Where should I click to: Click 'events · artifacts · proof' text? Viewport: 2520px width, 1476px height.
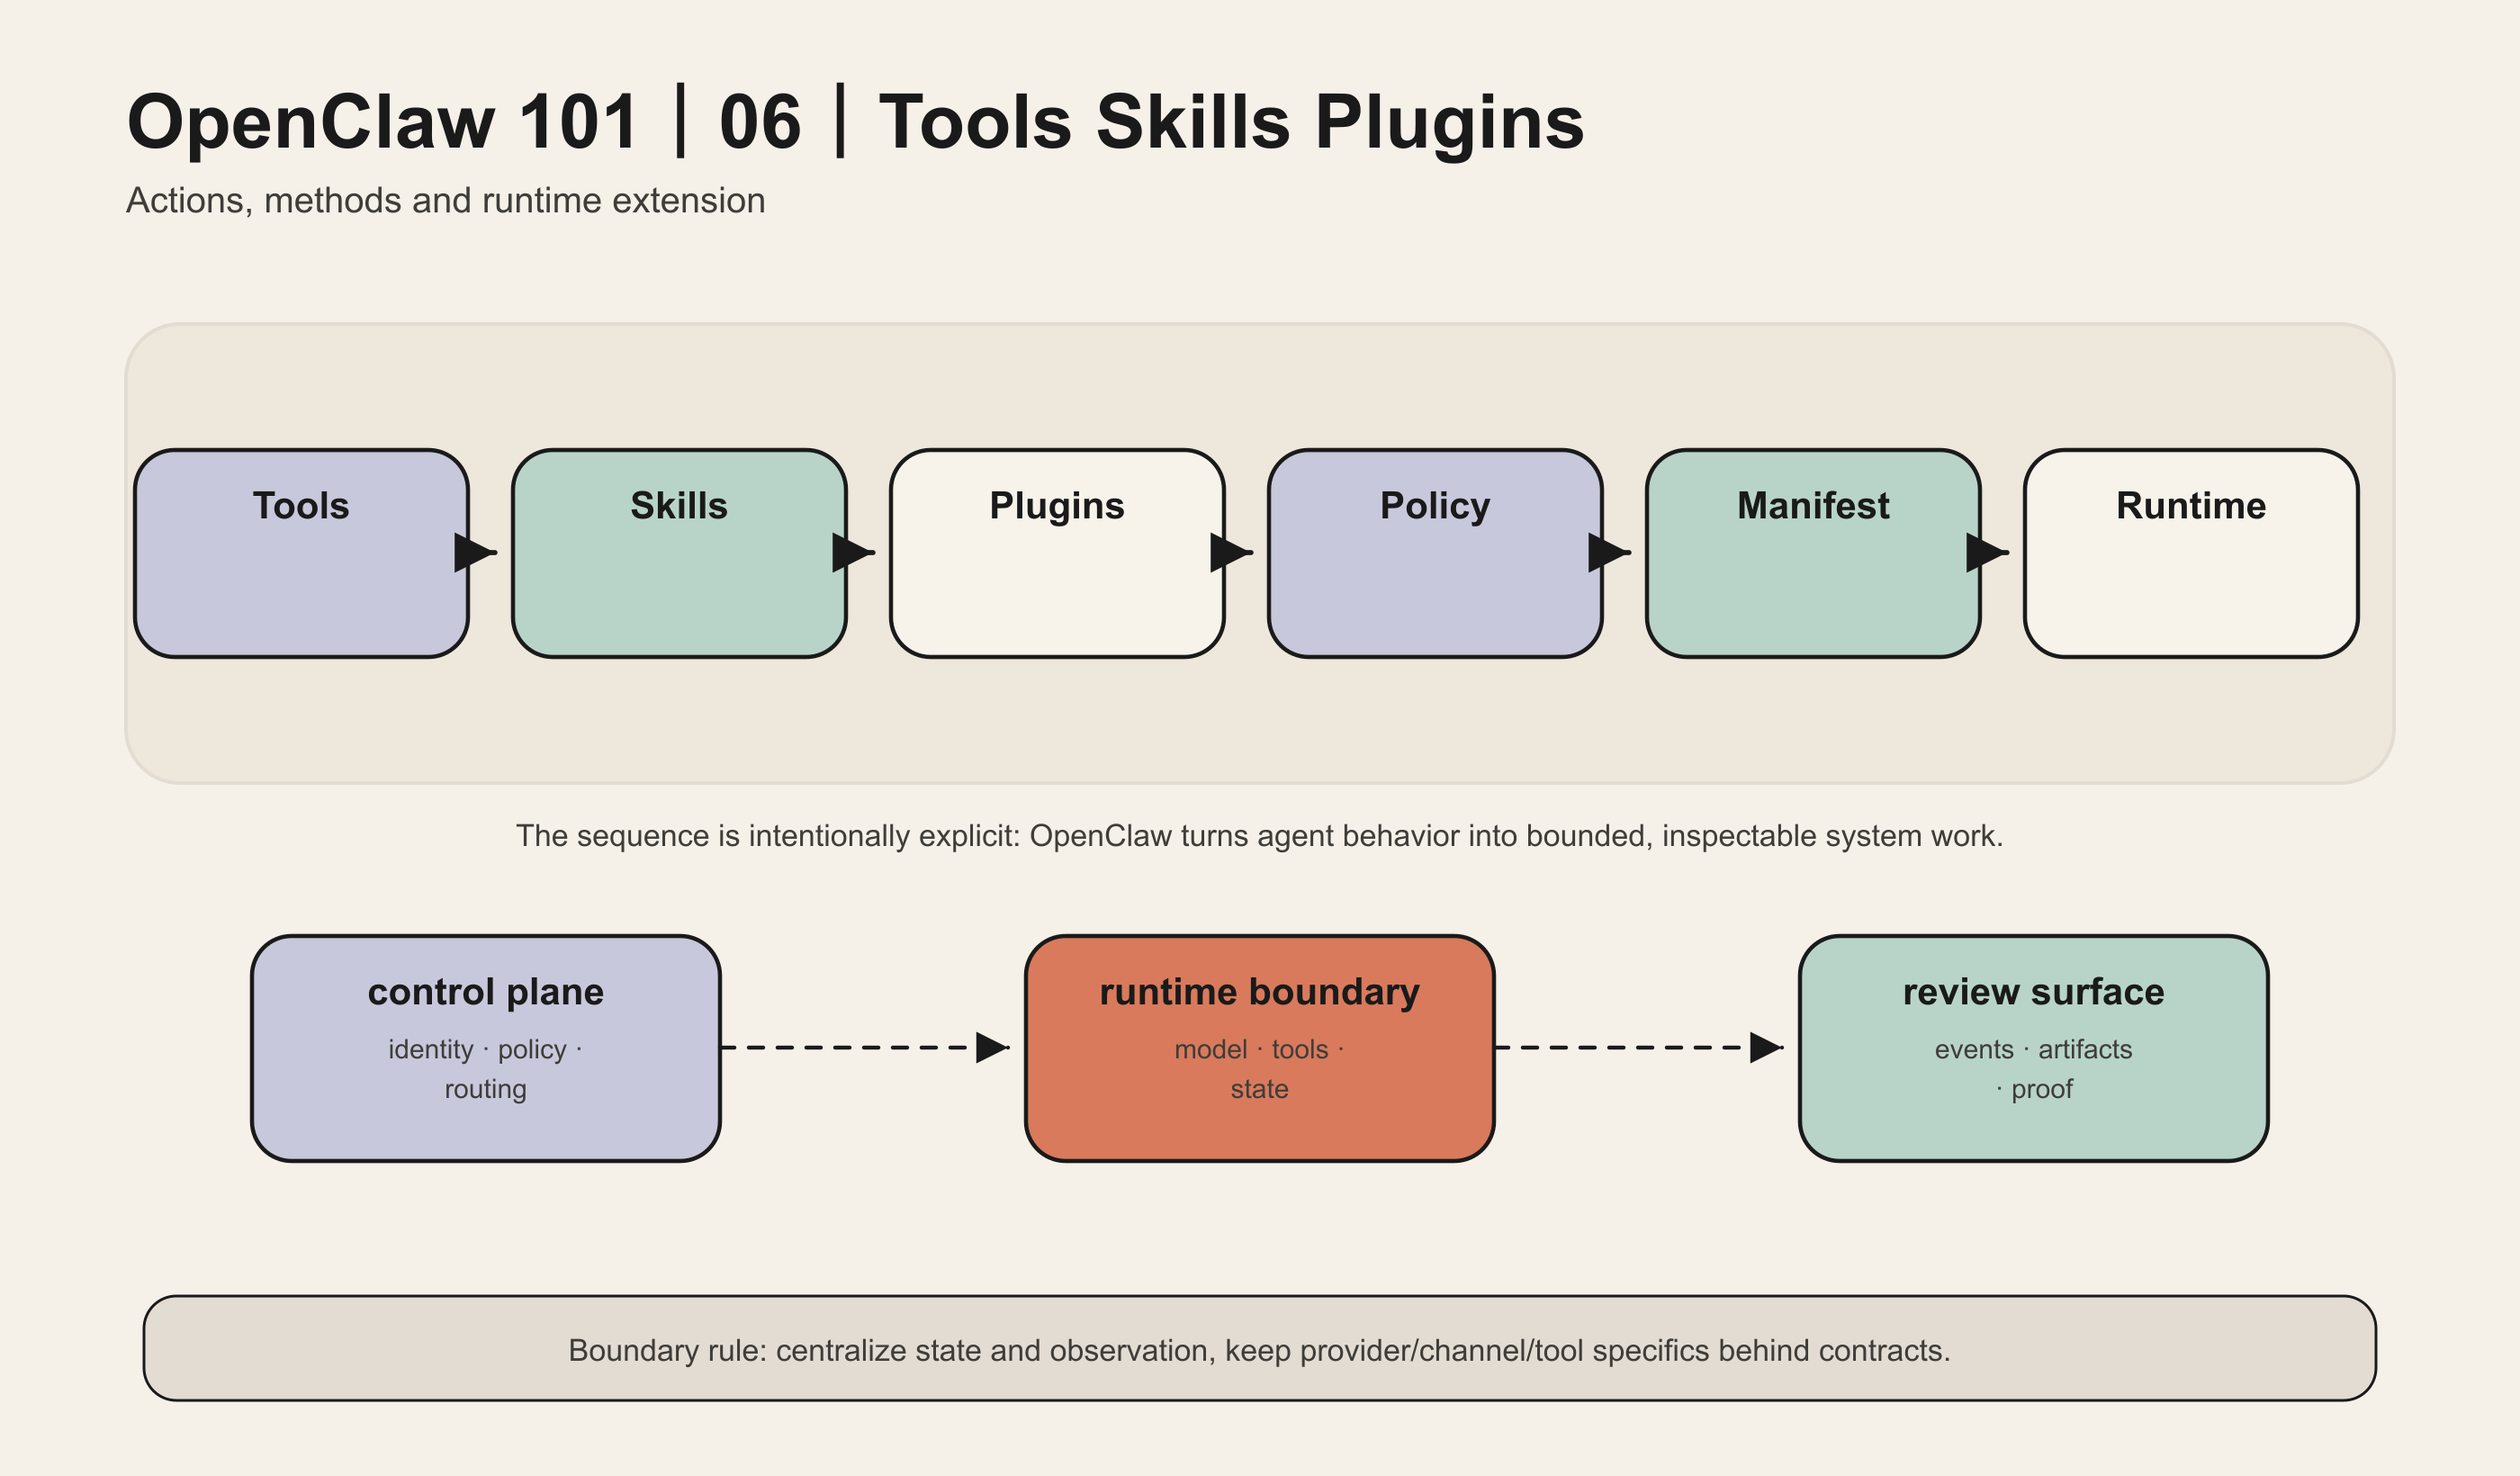click(x=2034, y=1069)
